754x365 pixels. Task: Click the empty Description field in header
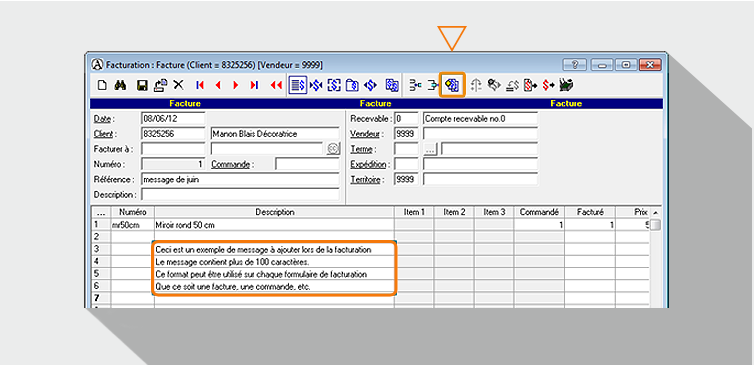pyautogui.click(x=240, y=195)
